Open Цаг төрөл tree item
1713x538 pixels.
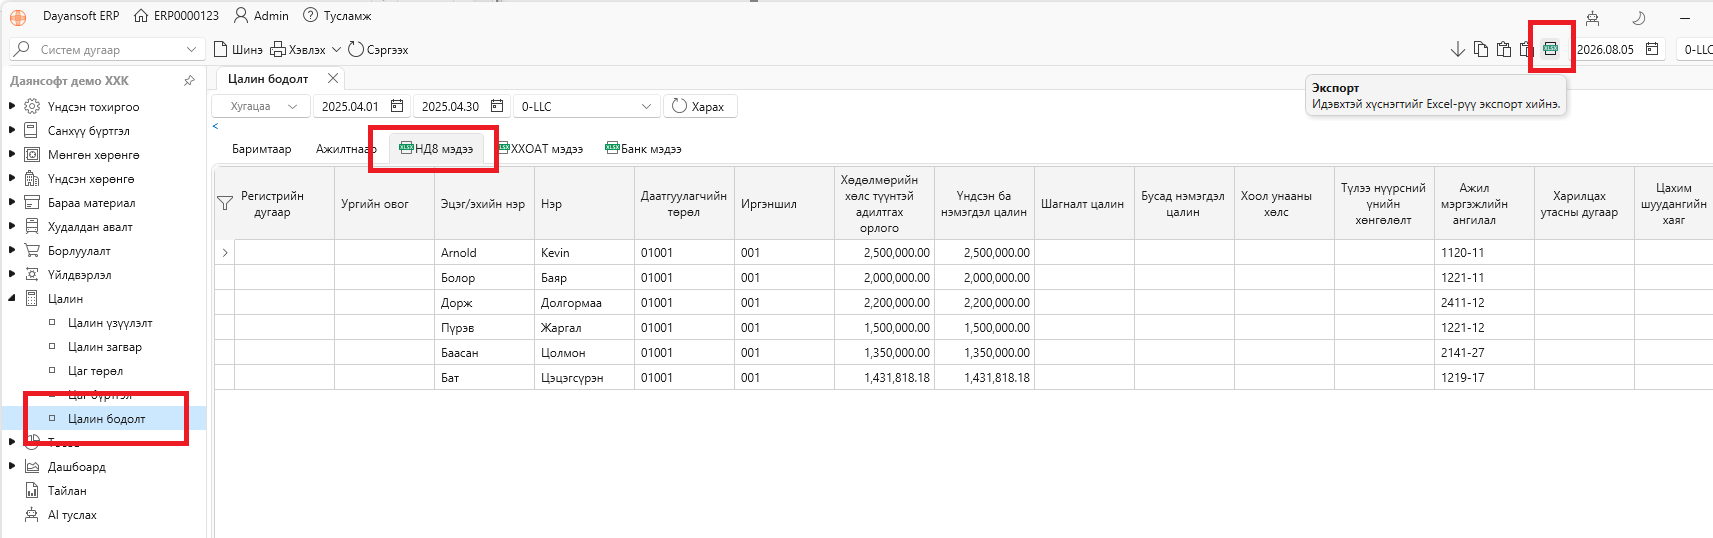pyautogui.click(x=95, y=371)
